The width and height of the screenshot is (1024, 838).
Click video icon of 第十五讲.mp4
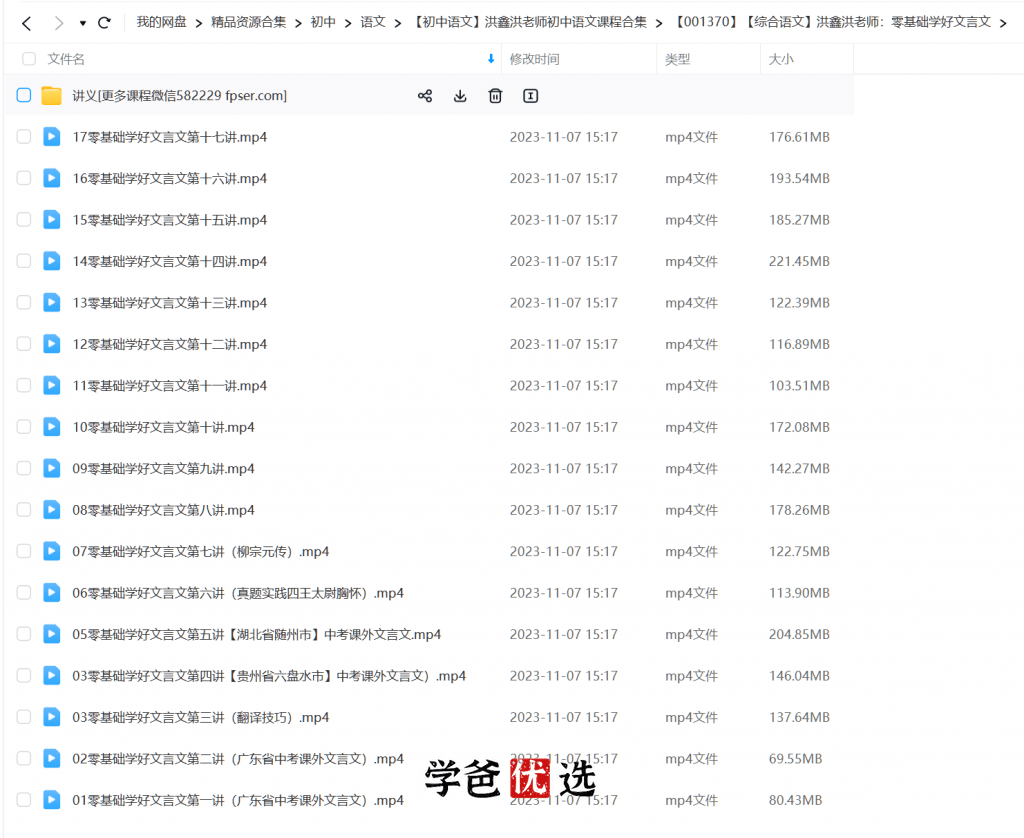point(52,219)
